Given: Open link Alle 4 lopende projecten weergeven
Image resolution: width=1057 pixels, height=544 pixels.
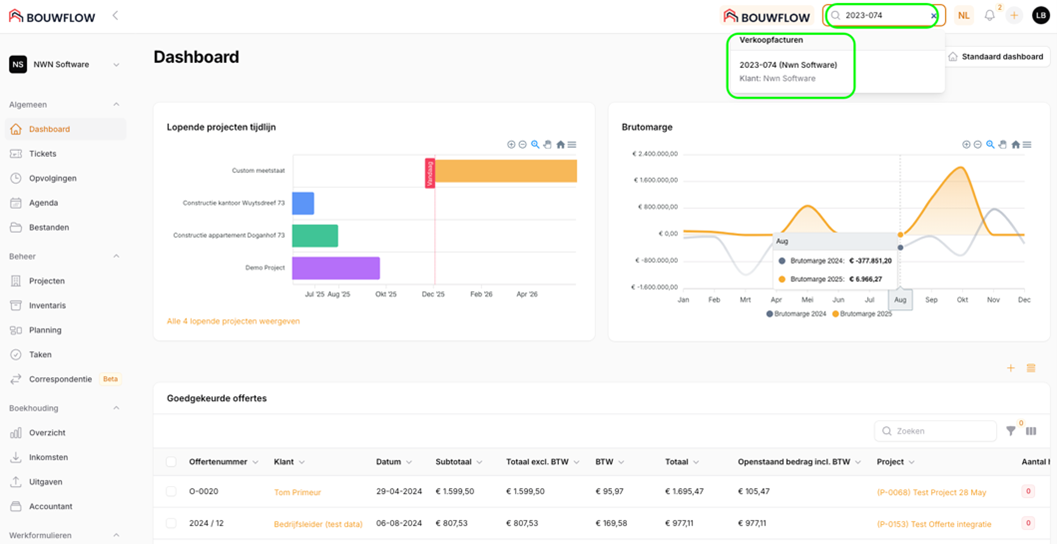Looking at the screenshot, I should (233, 321).
